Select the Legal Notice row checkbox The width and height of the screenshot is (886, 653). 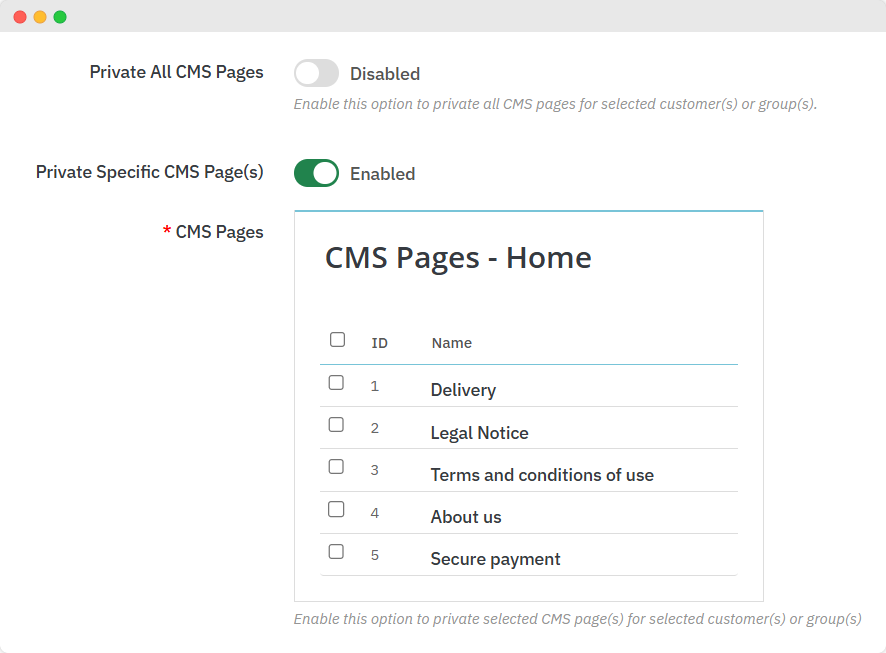(336, 425)
